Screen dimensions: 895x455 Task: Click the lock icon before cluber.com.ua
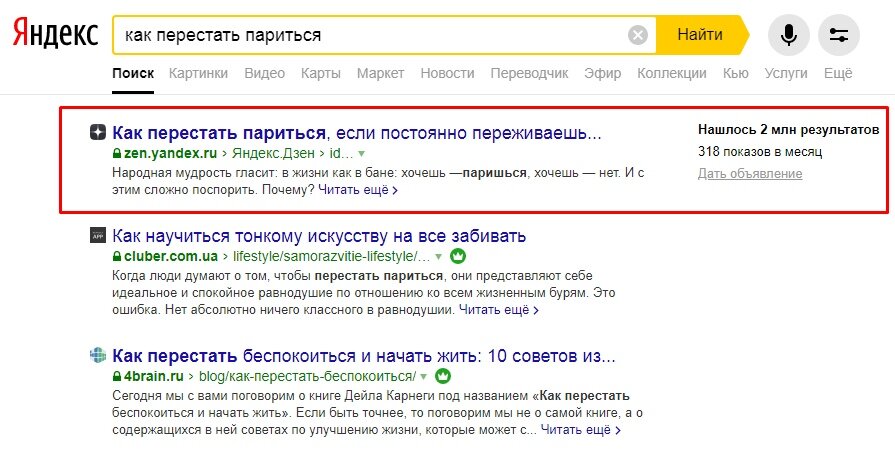(117, 256)
